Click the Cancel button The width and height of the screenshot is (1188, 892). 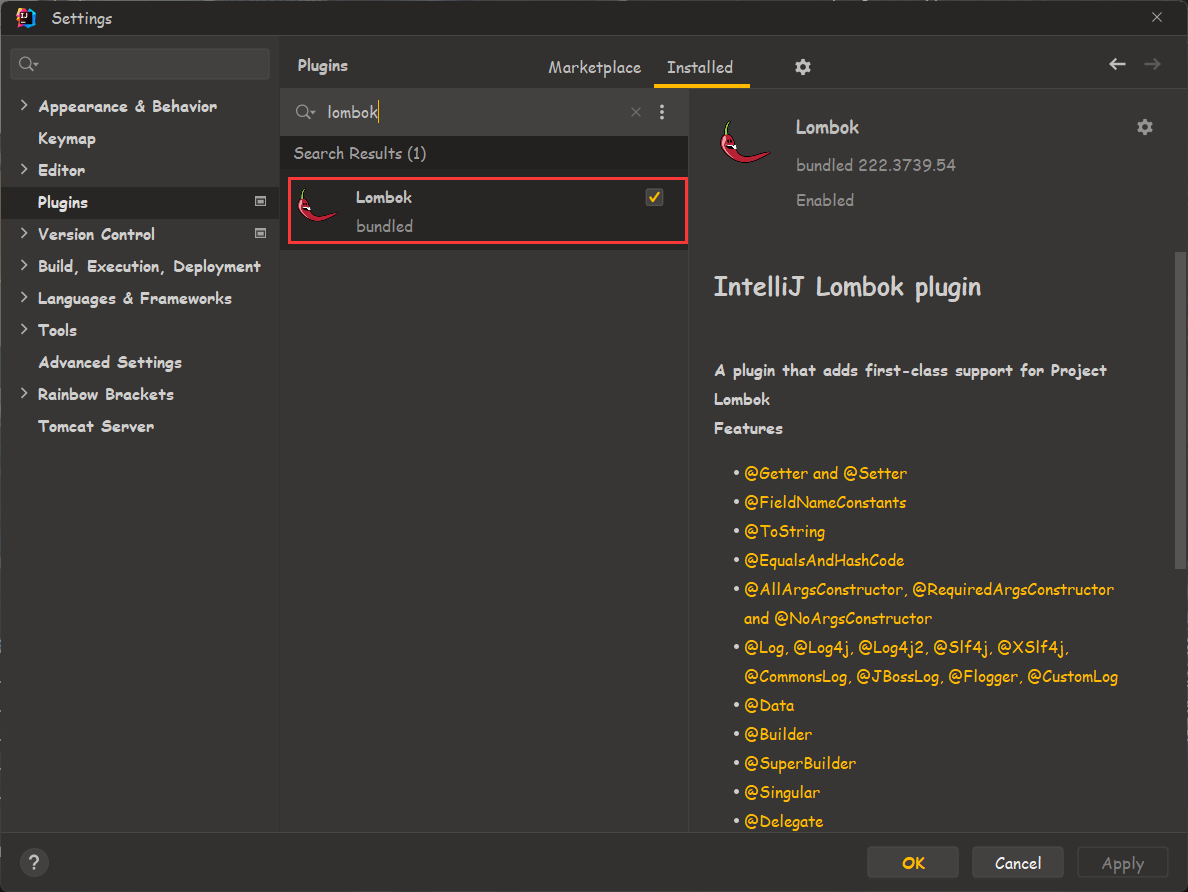pos(1018,862)
